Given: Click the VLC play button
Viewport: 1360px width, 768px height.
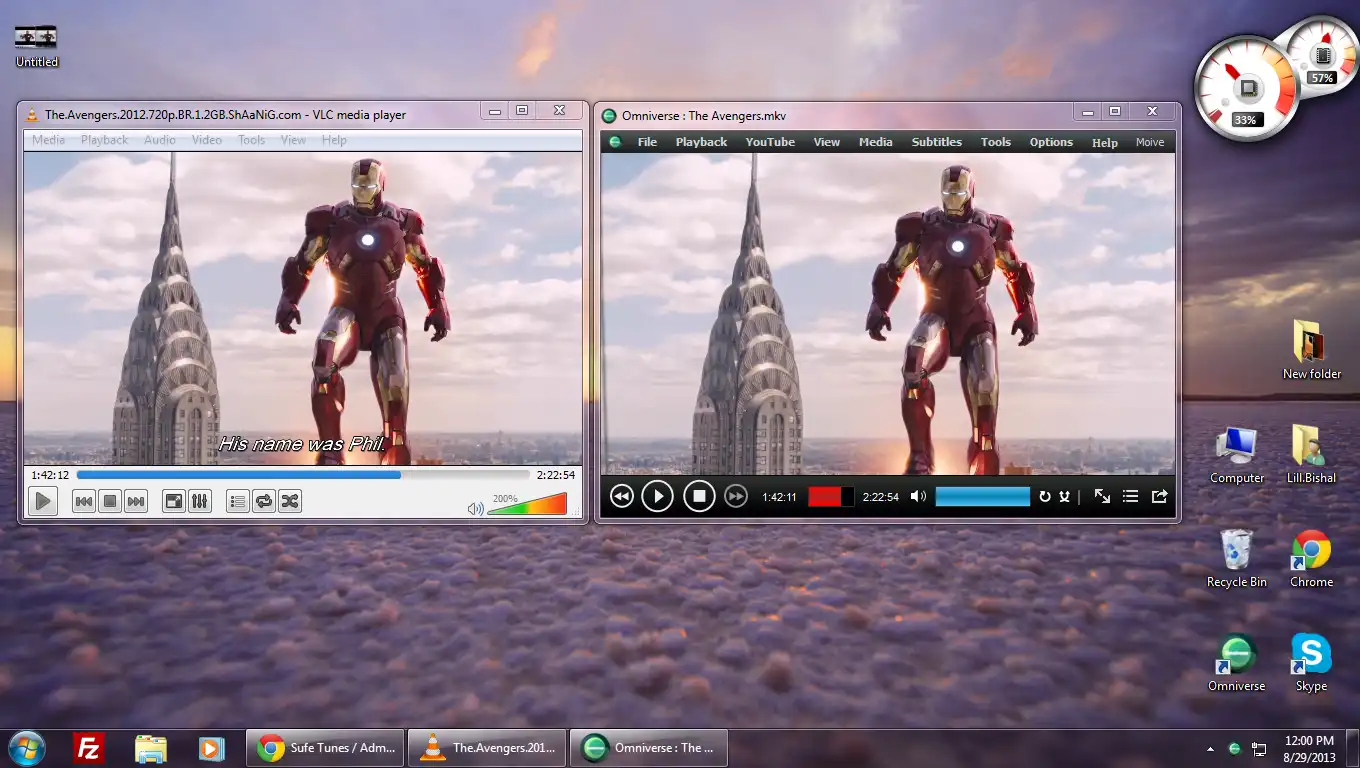Looking at the screenshot, I should 43,501.
